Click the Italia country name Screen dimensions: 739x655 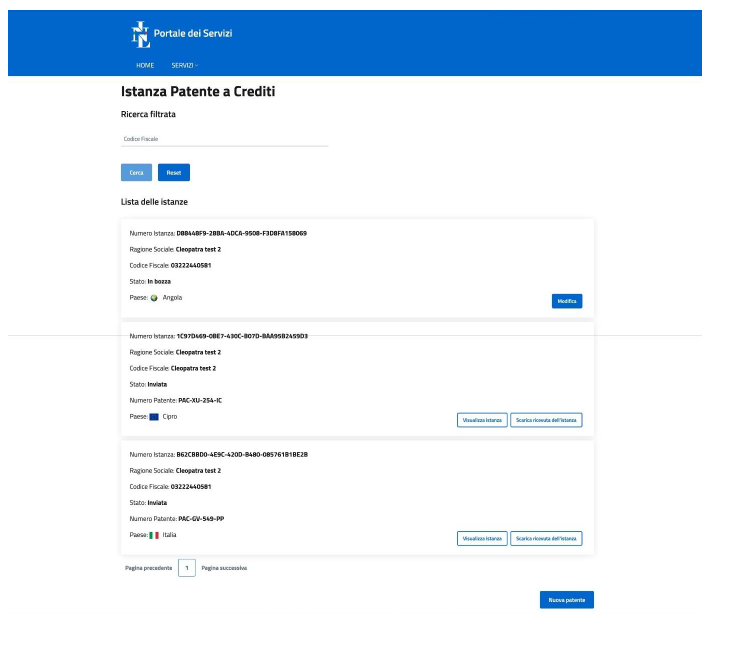(169, 535)
